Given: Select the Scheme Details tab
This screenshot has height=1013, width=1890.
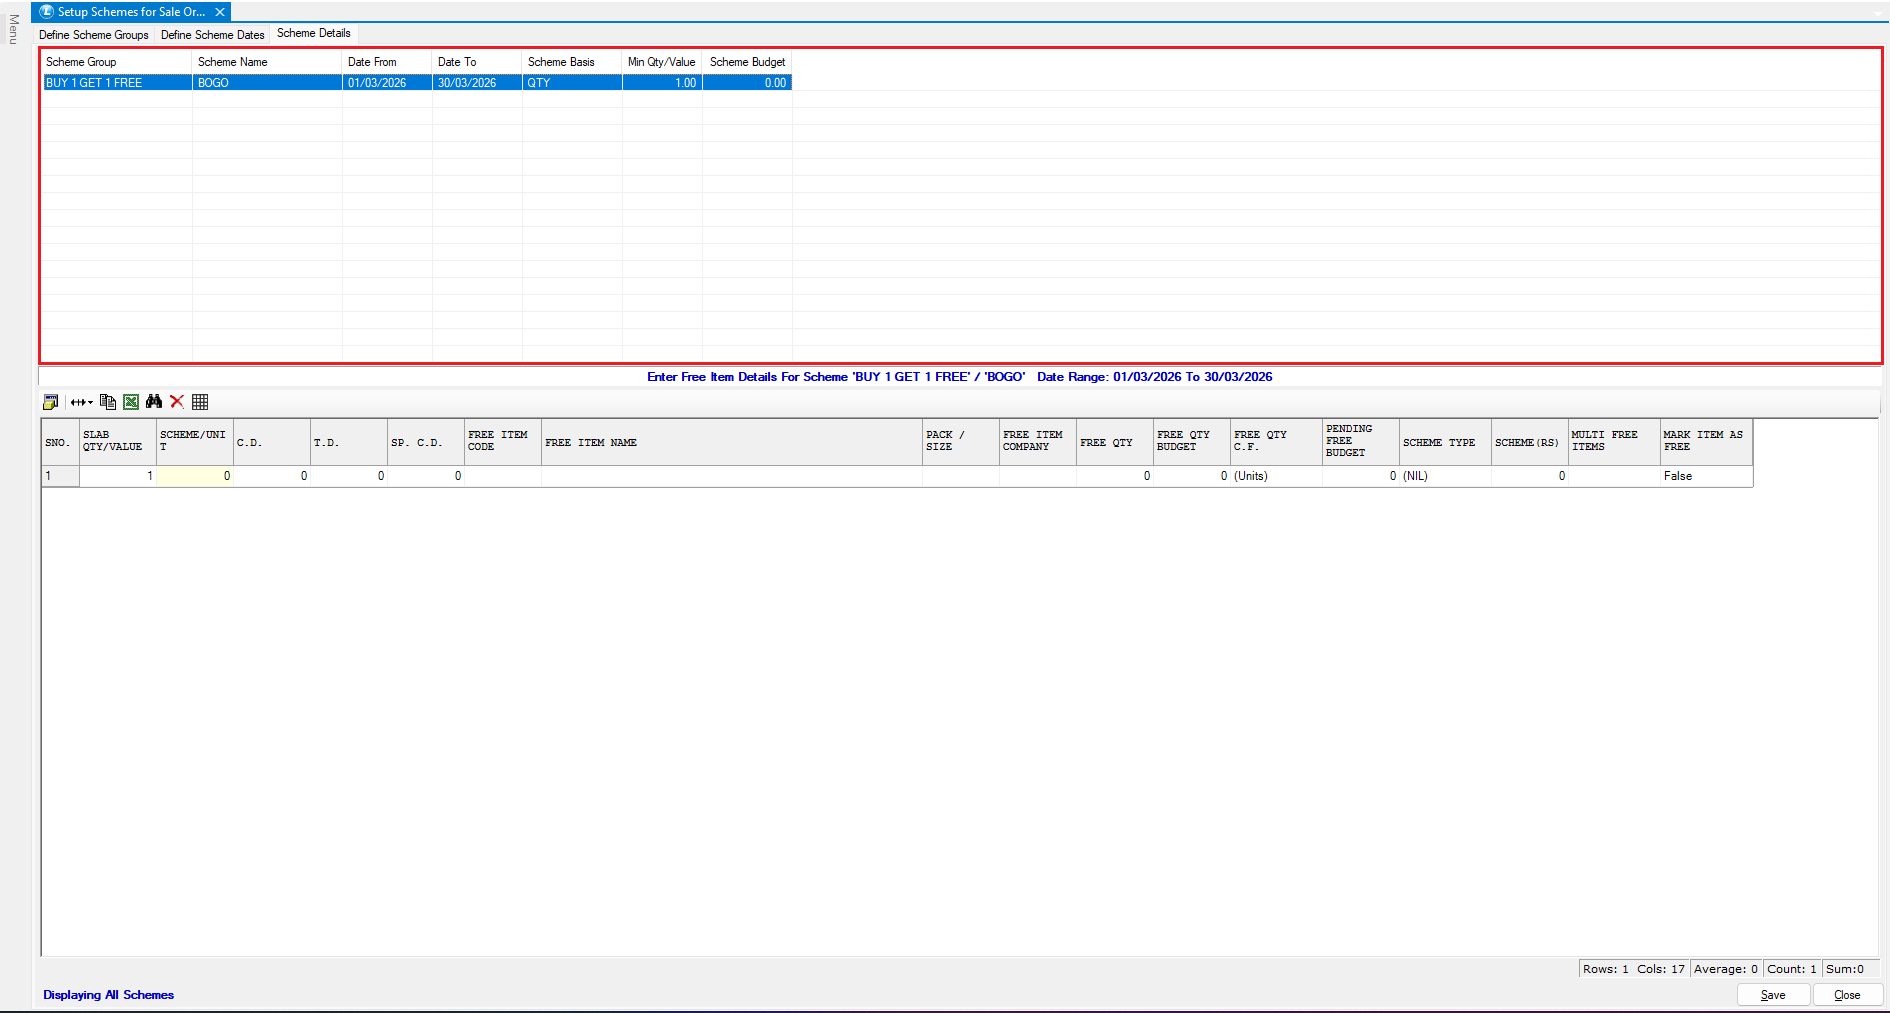Looking at the screenshot, I should point(313,34).
